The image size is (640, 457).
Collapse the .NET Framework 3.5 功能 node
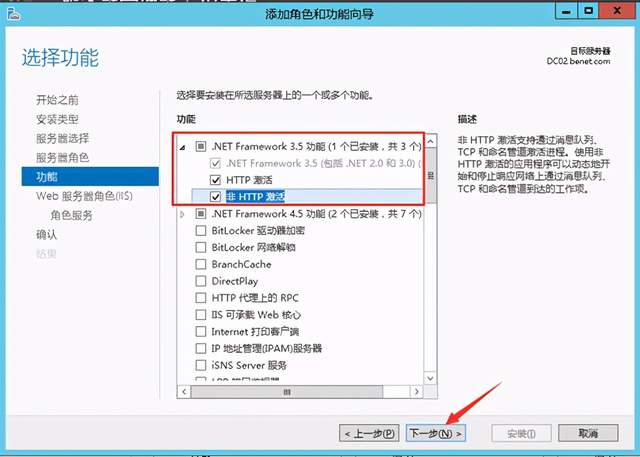tap(183, 147)
